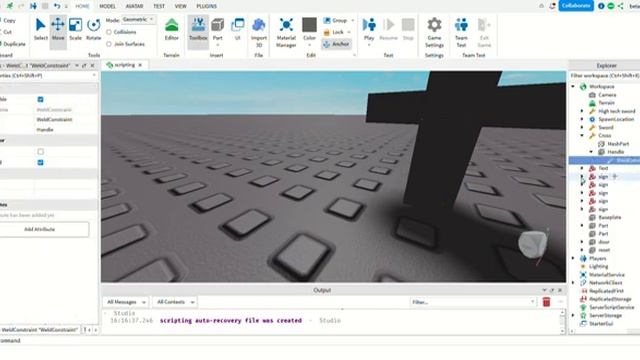Viewport: 640px width, 360px height.
Task: Open the Material Manager
Action: [x=286, y=33]
